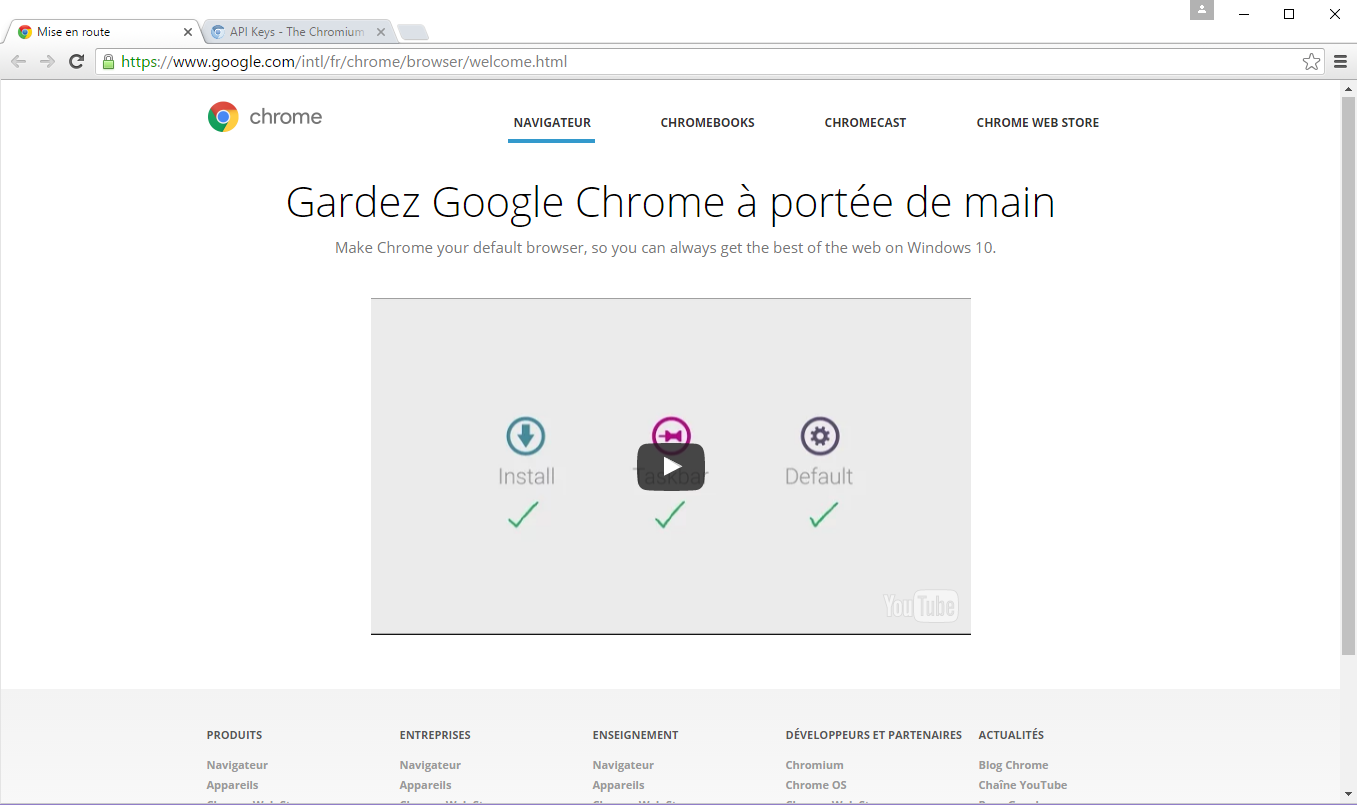Visit the Blog Chrome link

pyautogui.click(x=1013, y=764)
